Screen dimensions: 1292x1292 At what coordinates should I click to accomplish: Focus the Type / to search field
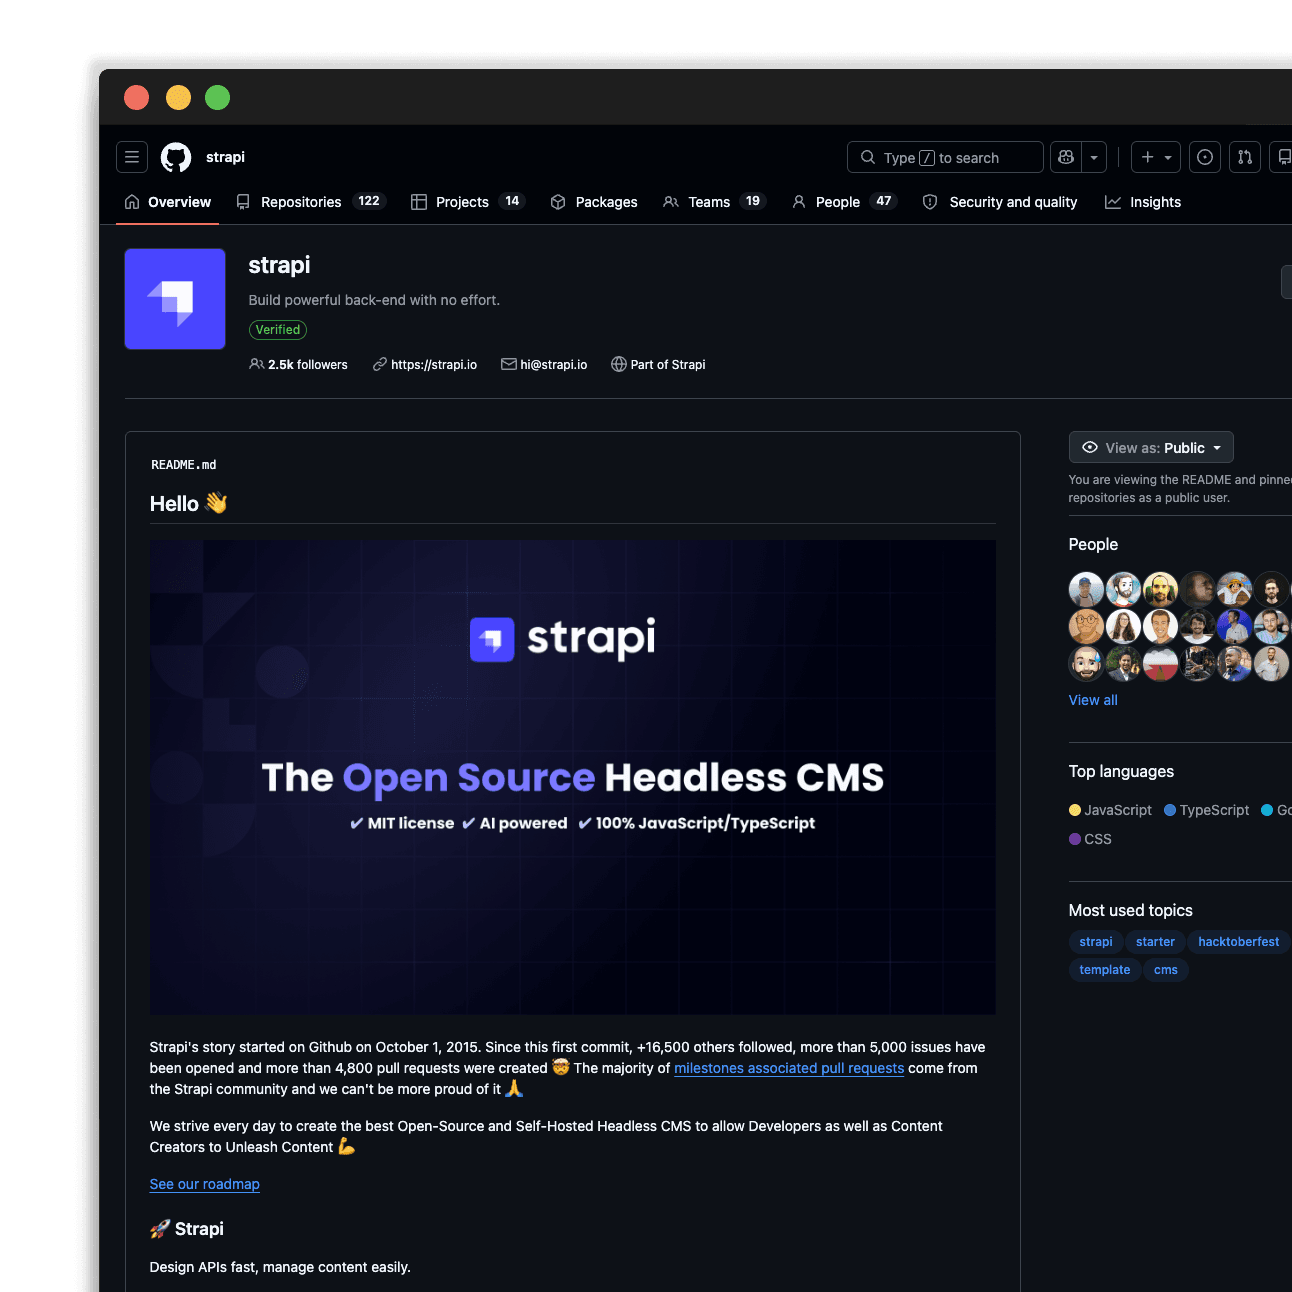[x=945, y=157]
